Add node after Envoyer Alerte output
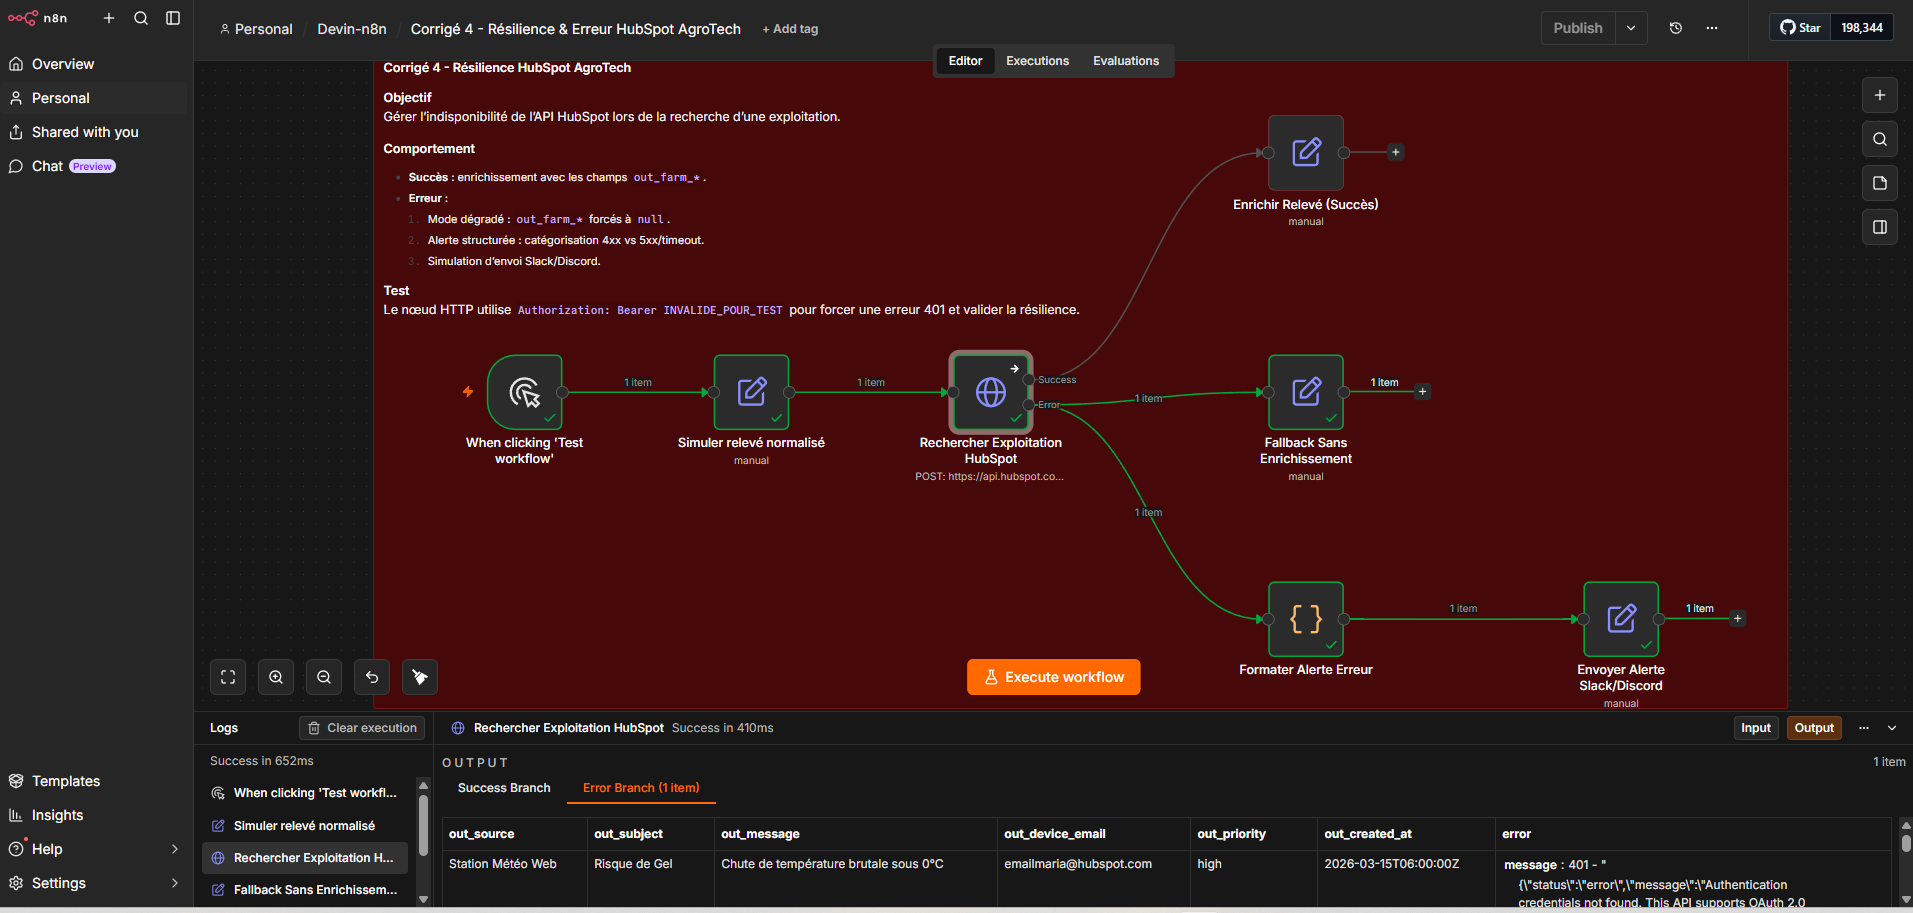1913x913 pixels. coord(1738,619)
